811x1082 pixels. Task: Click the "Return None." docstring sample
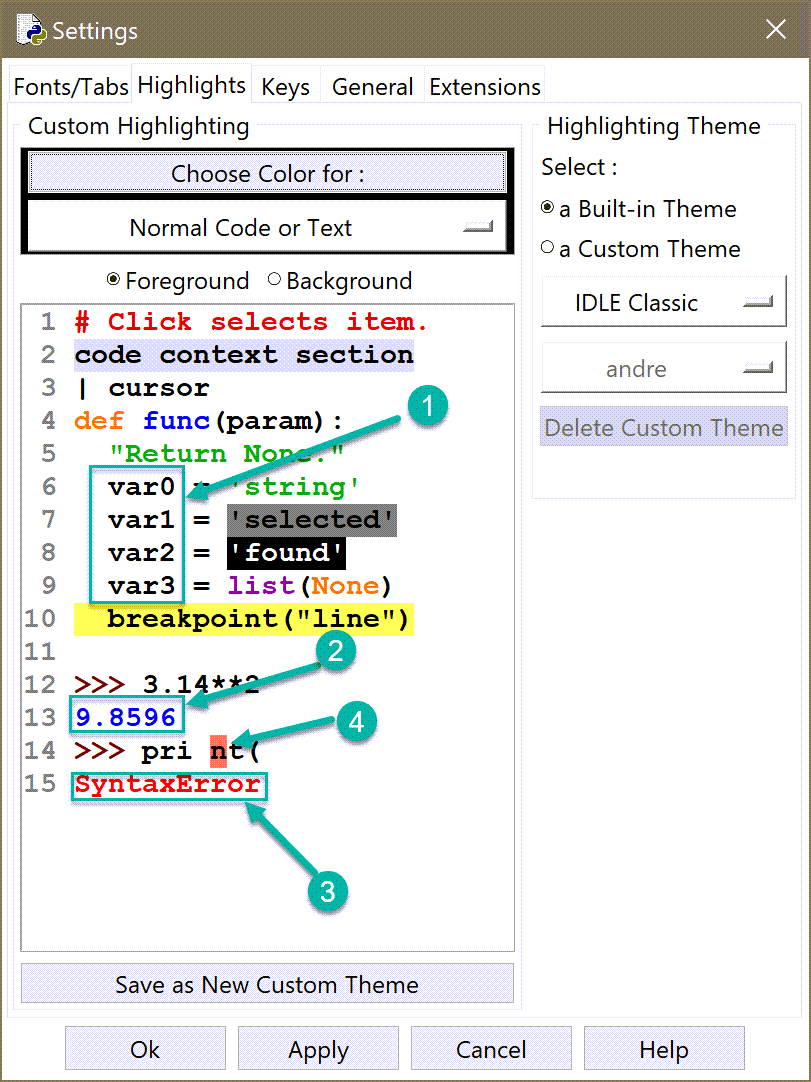226,454
